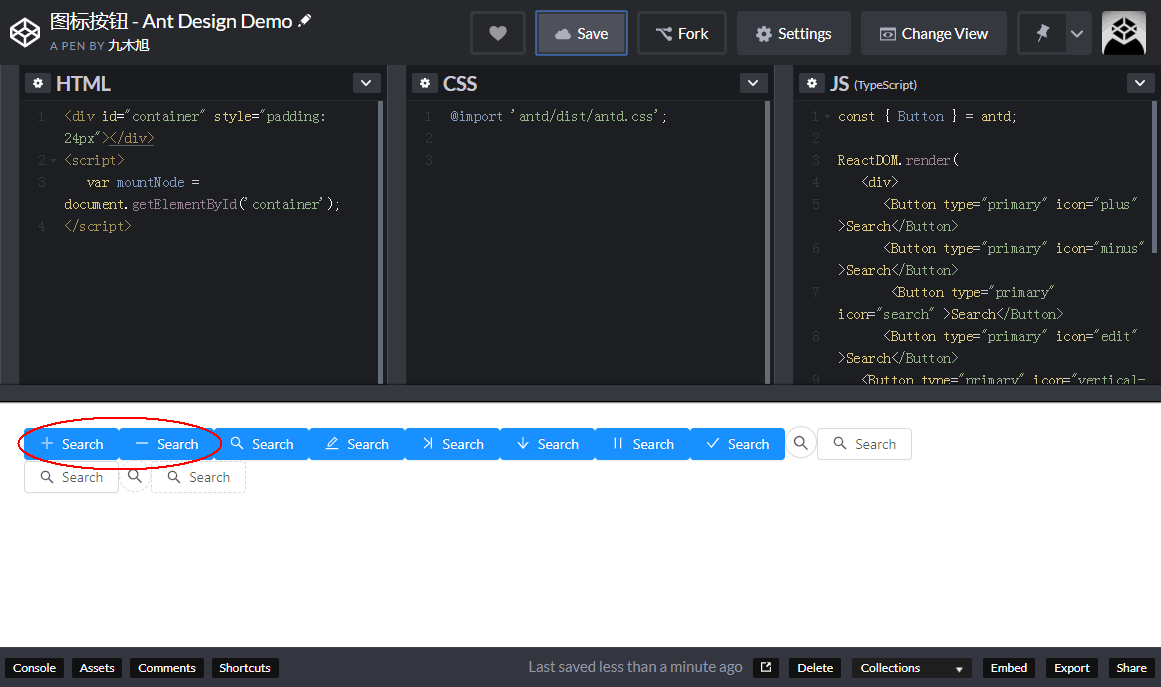Open pen in new window icon

[766, 668]
